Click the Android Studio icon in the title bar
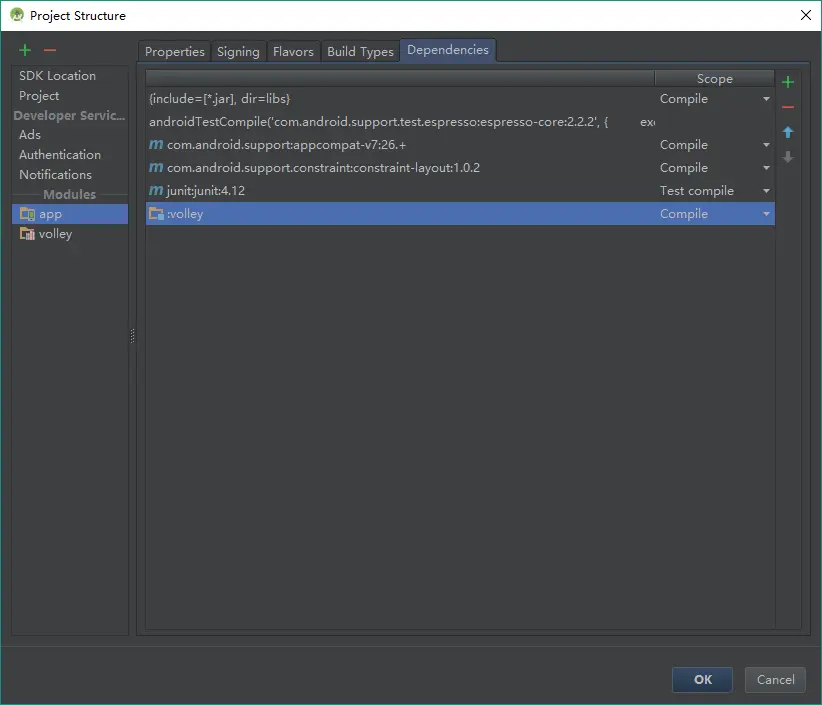 point(17,15)
